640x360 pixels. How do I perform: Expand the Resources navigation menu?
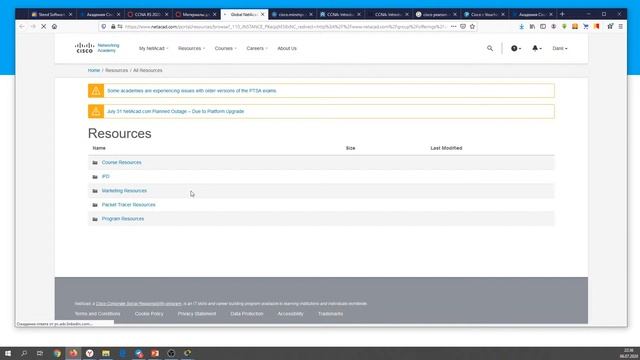pyautogui.click(x=191, y=48)
